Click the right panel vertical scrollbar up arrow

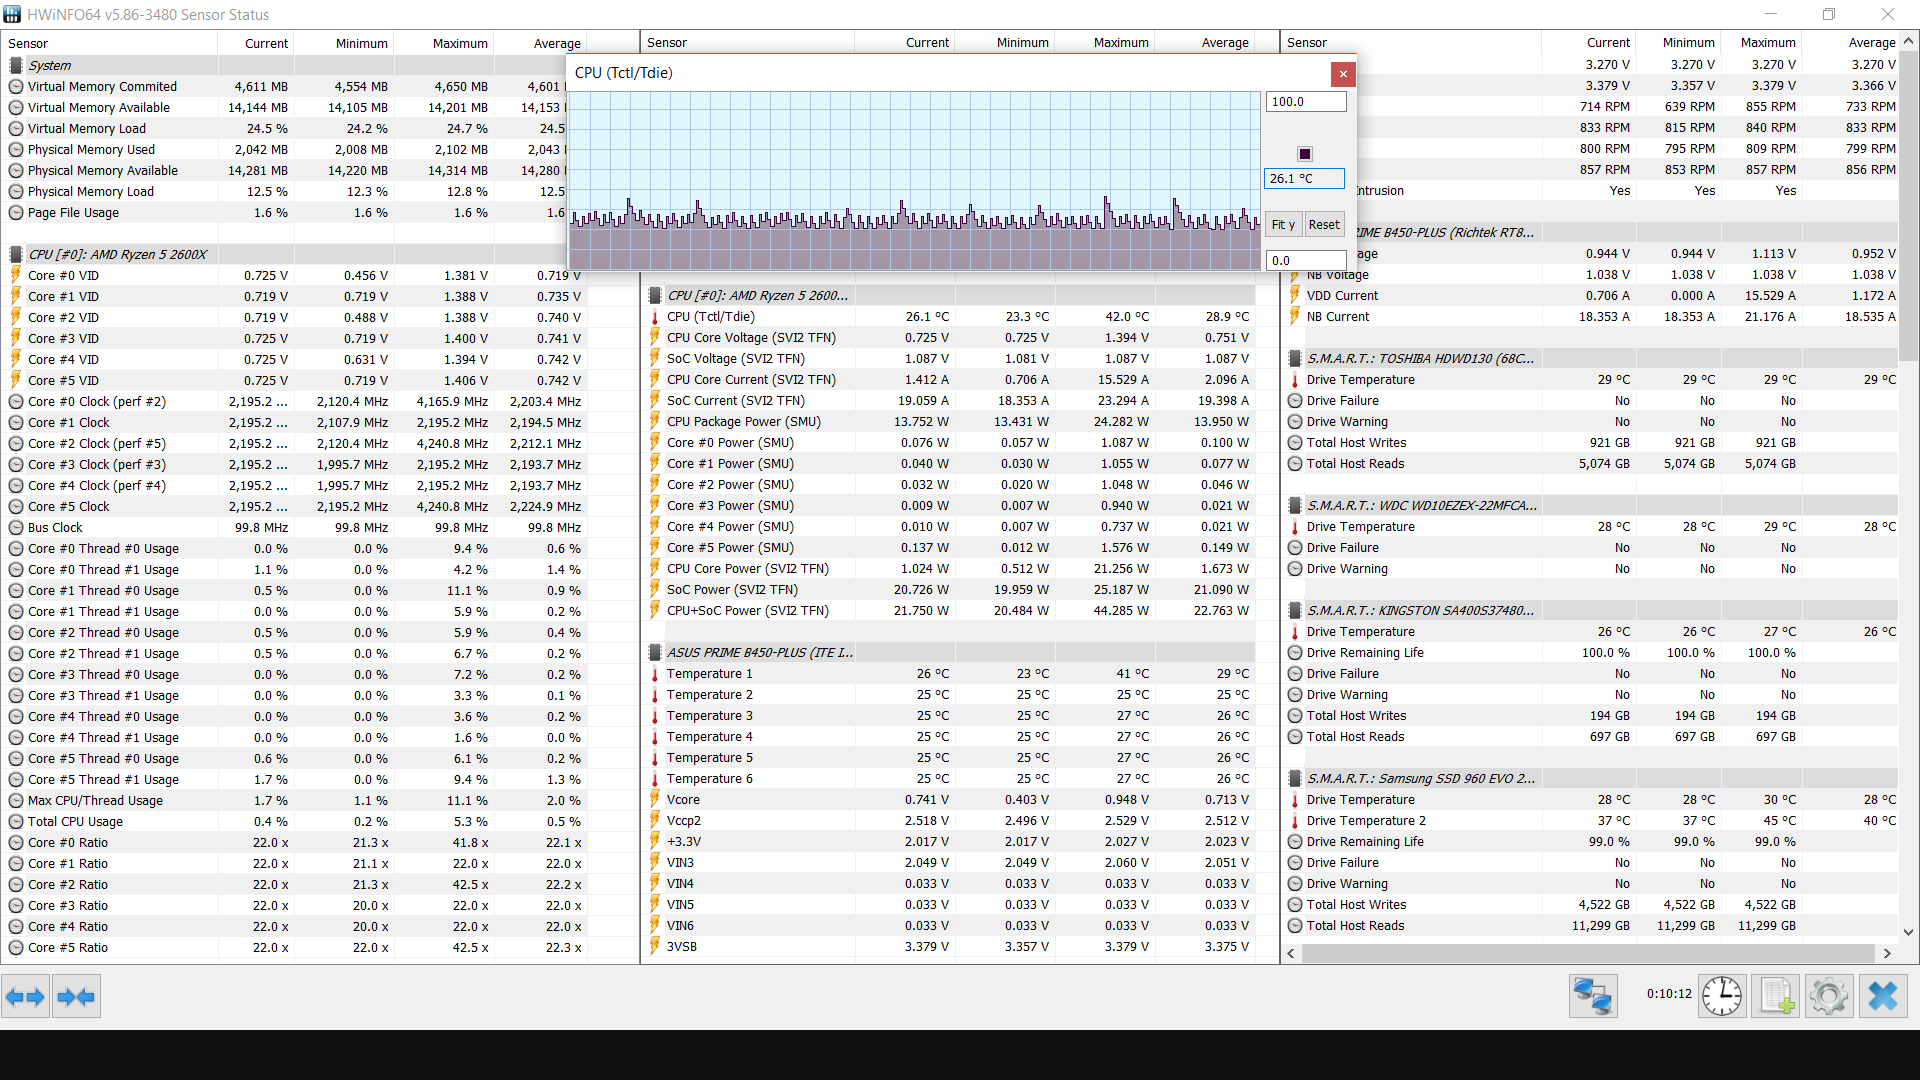(x=1908, y=41)
